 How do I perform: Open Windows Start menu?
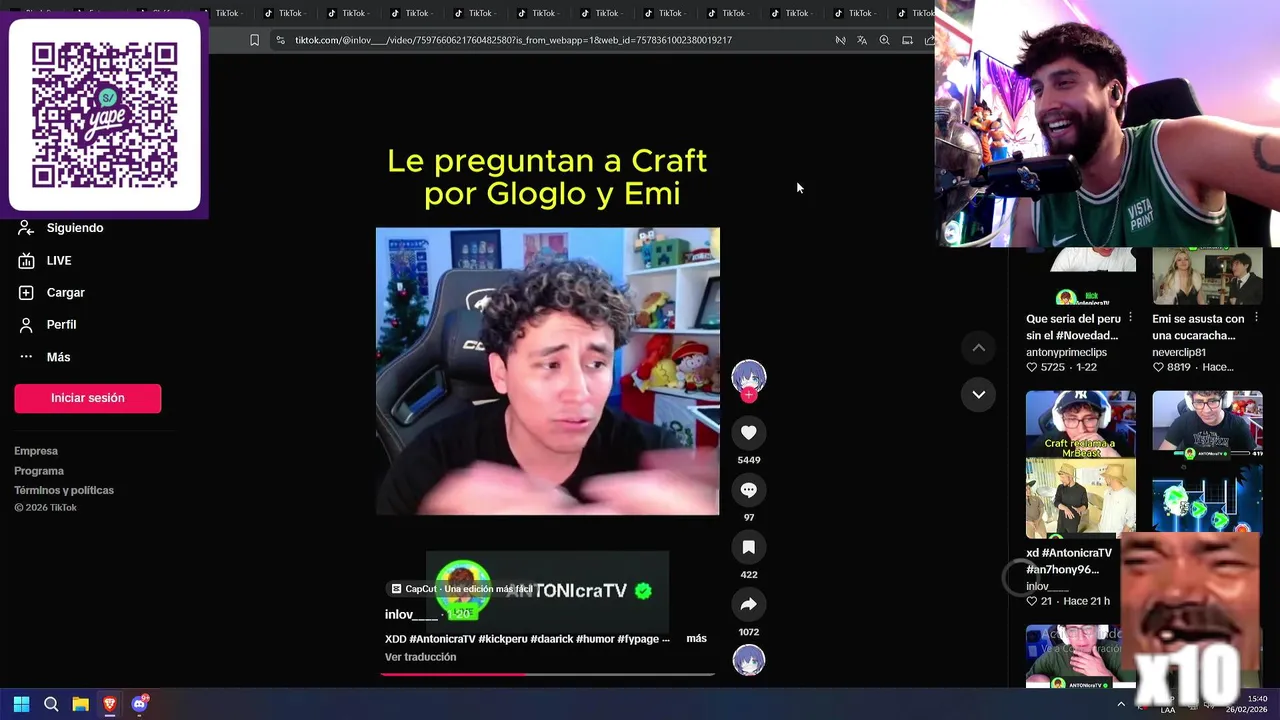pos(21,704)
